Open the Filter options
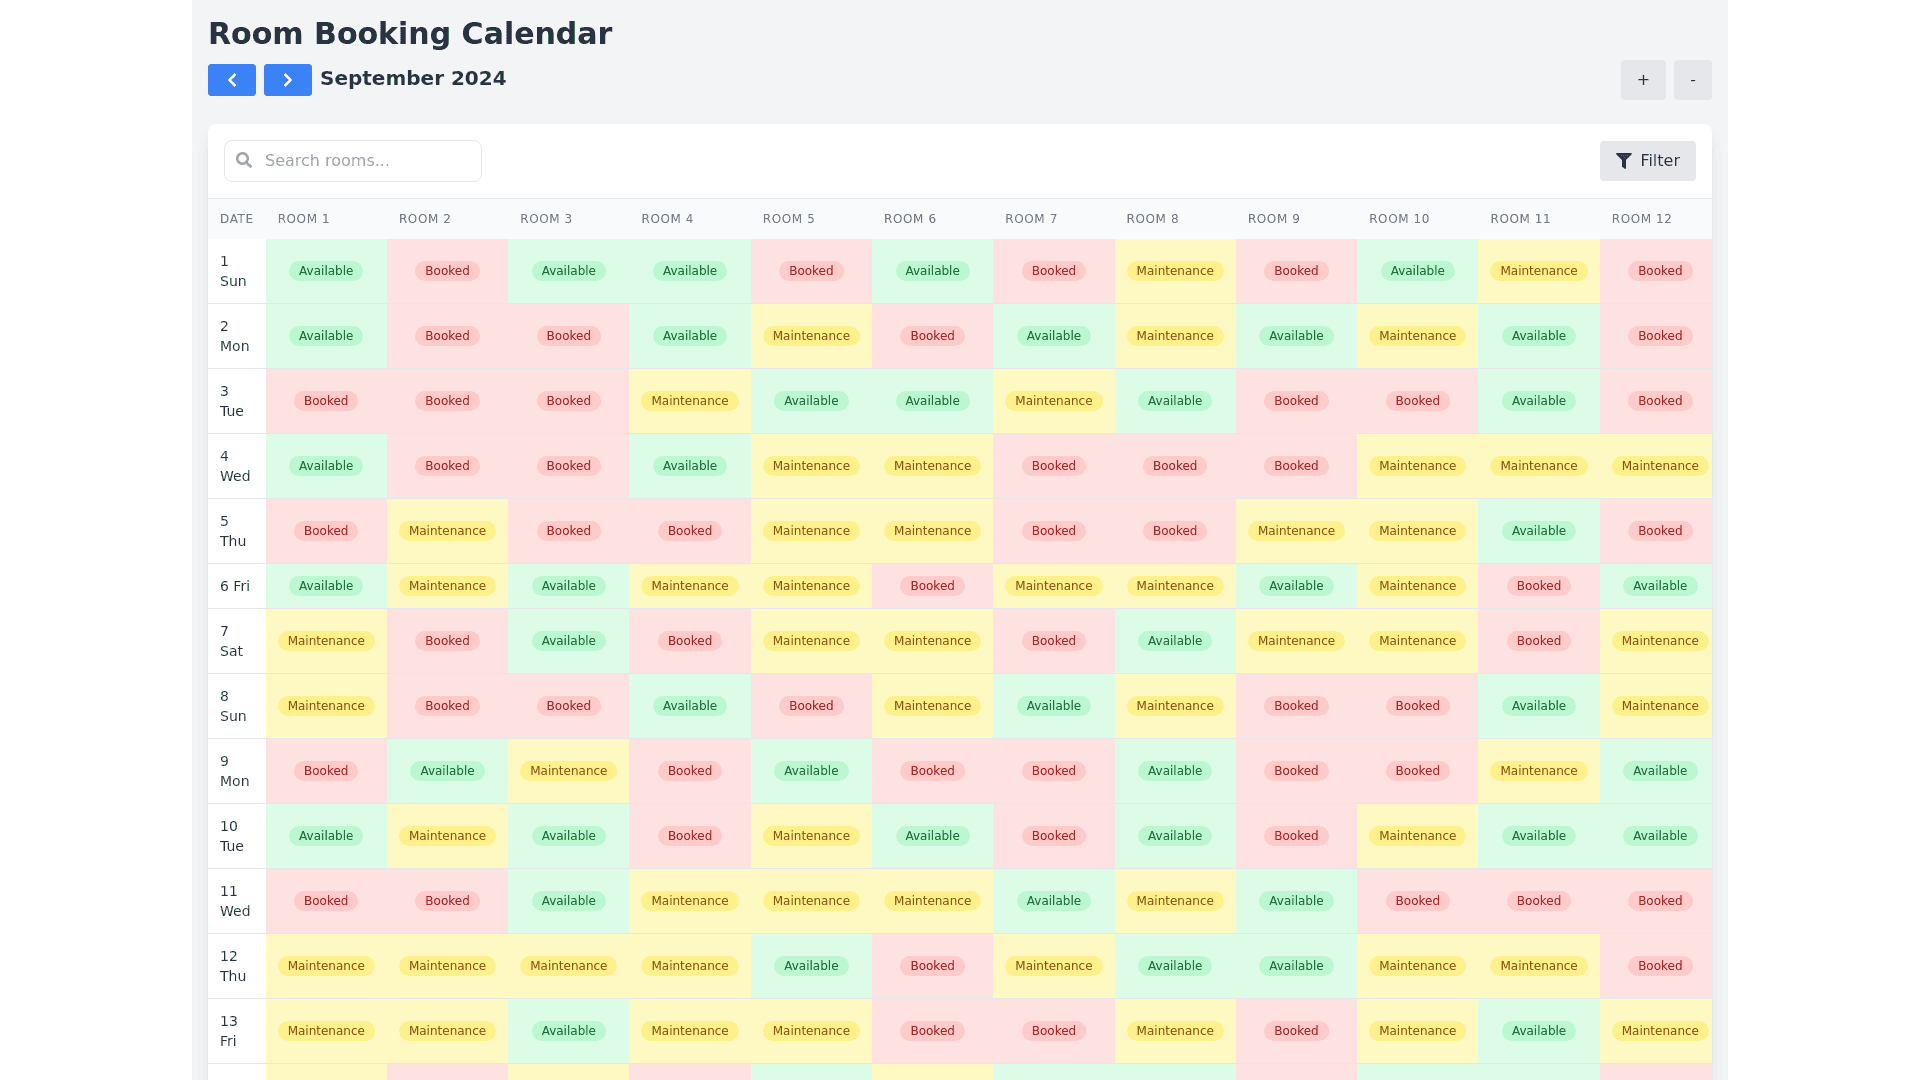Image resolution: width=1920 pixels, height=1080 pixels. click(x=1647, y=161)
